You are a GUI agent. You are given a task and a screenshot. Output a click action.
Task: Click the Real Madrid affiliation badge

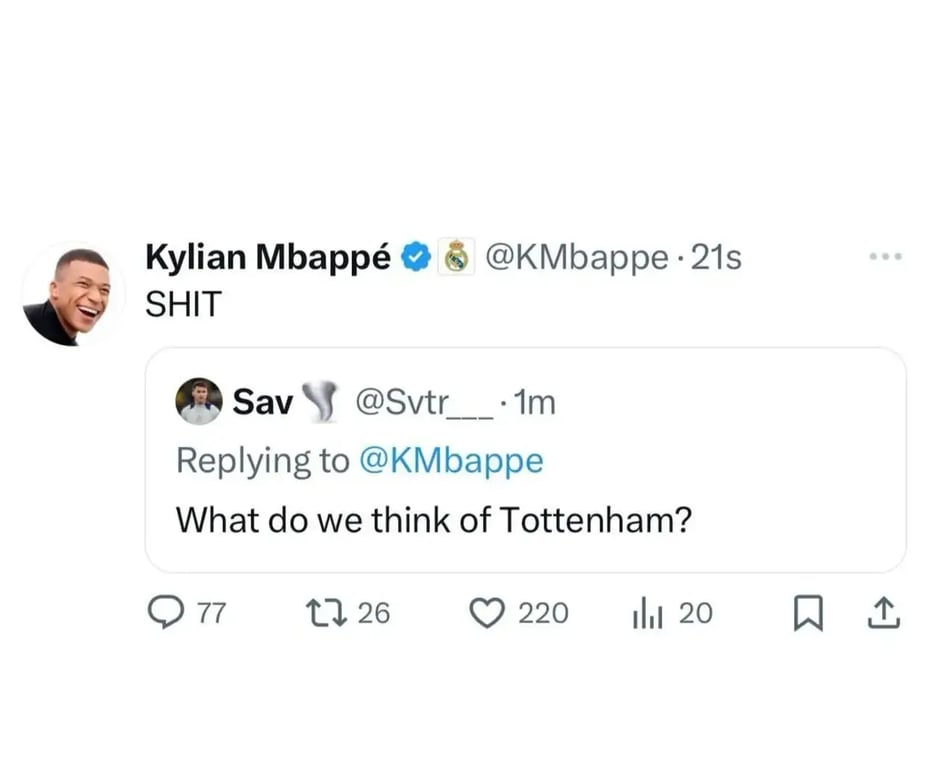point(457,258)
